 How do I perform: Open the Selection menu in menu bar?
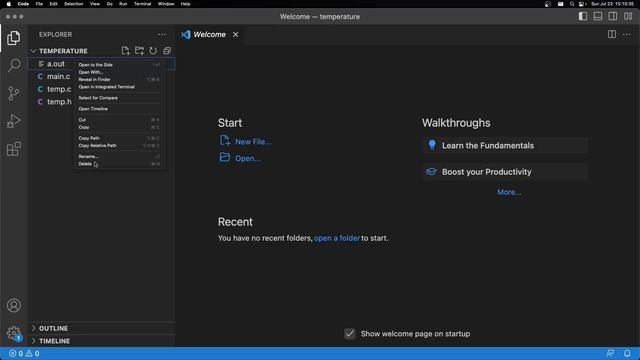73,4
